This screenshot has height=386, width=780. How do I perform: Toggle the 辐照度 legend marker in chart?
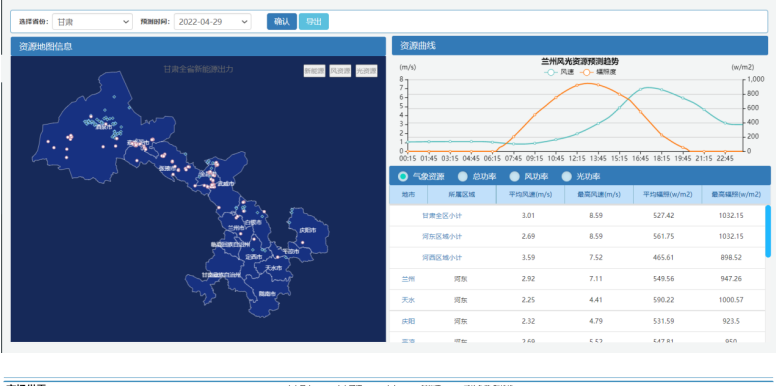(x=586, y=72)
